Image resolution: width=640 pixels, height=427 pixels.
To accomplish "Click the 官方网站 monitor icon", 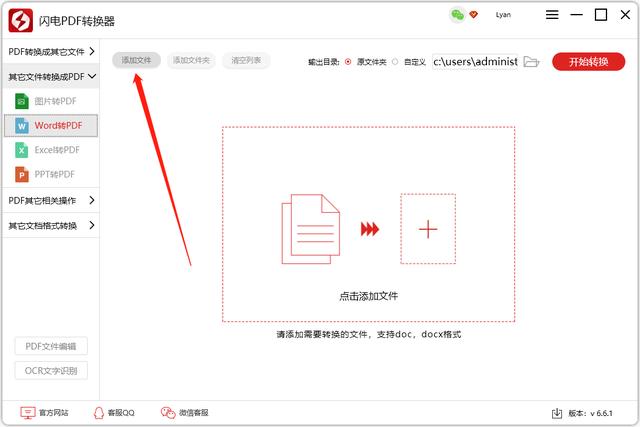I will pos(28,412).
